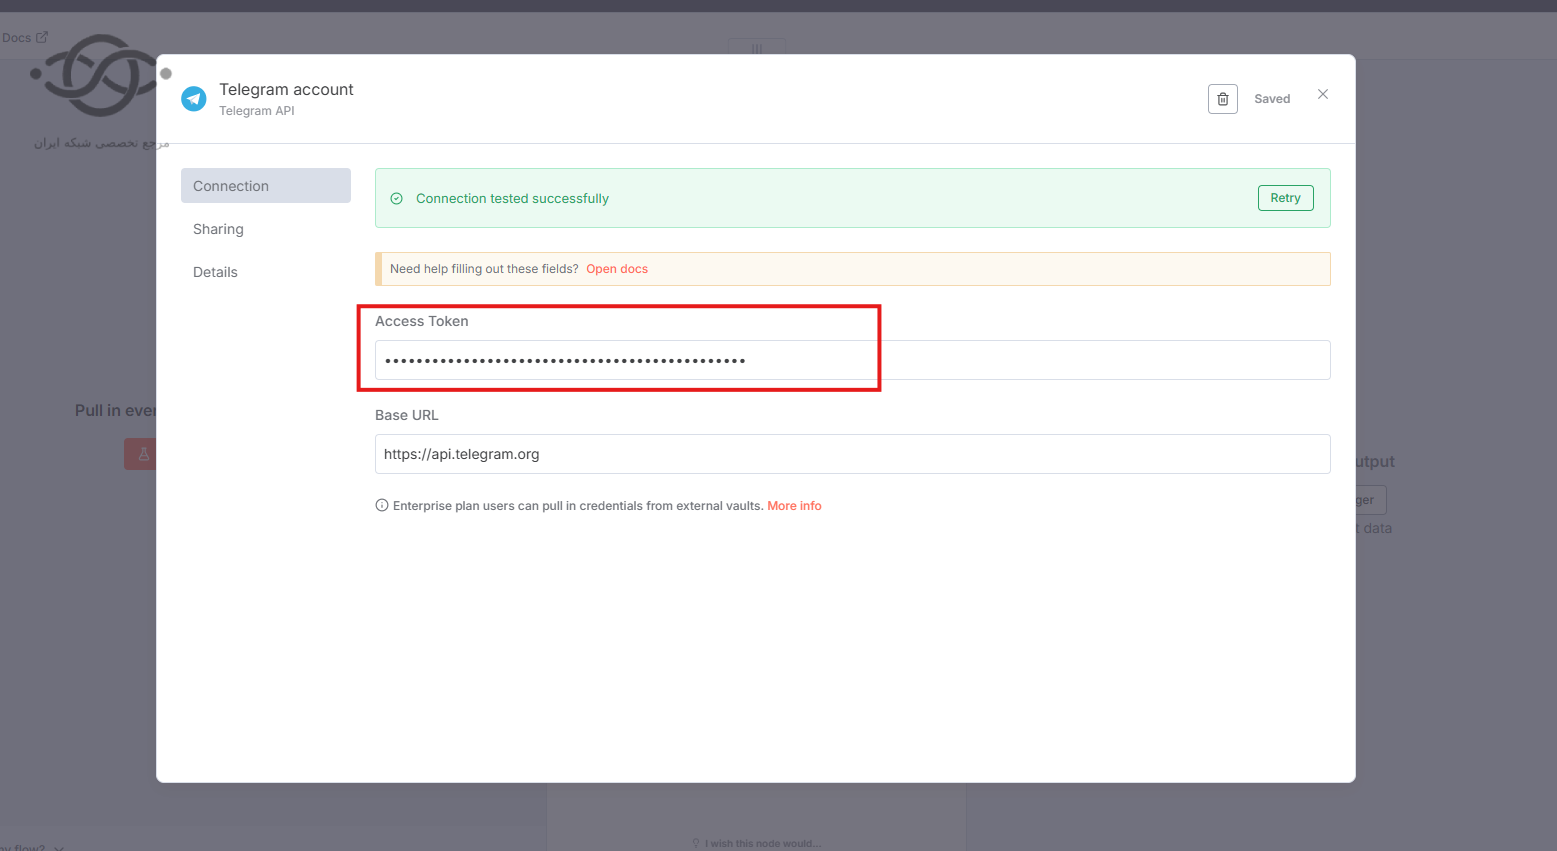Delete credential with the trash icon

pos(1222,99)
